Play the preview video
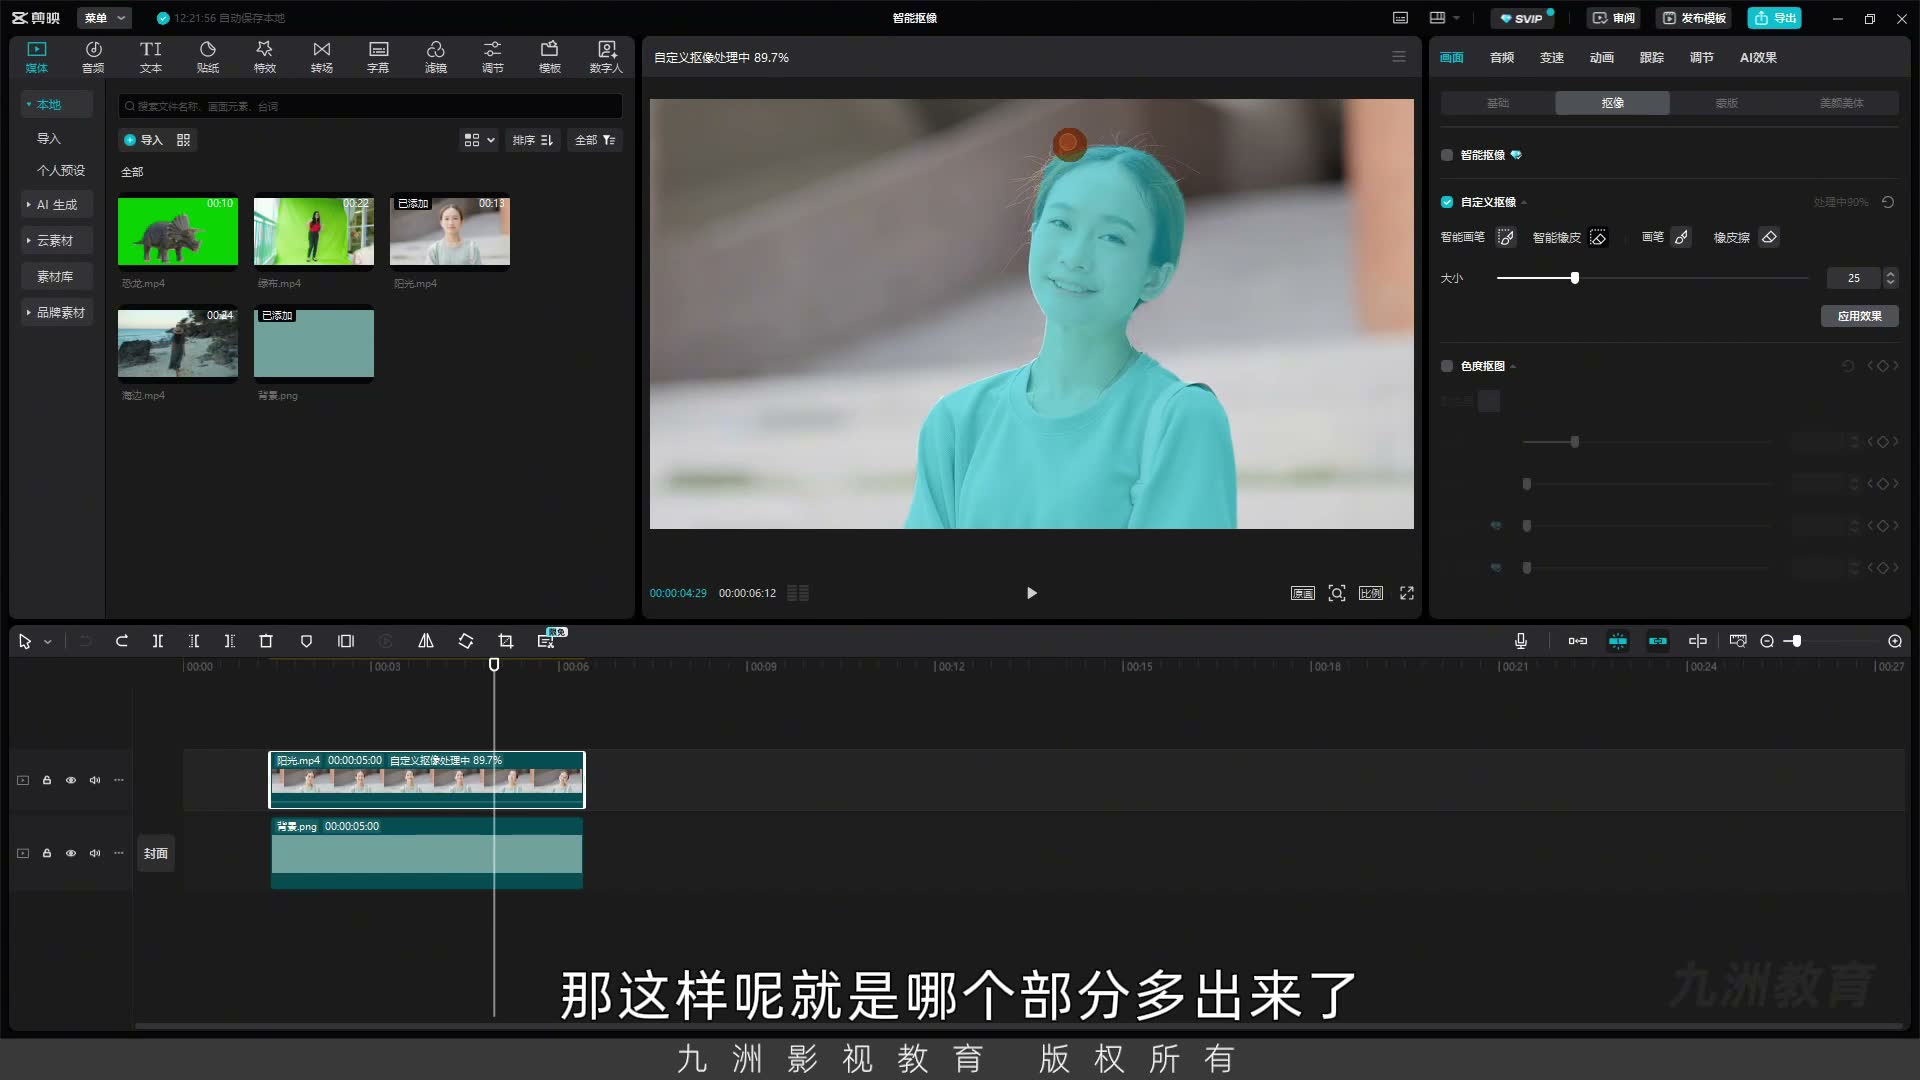The height and width of the screenshot is (1080, 1920). point(1032,593)
